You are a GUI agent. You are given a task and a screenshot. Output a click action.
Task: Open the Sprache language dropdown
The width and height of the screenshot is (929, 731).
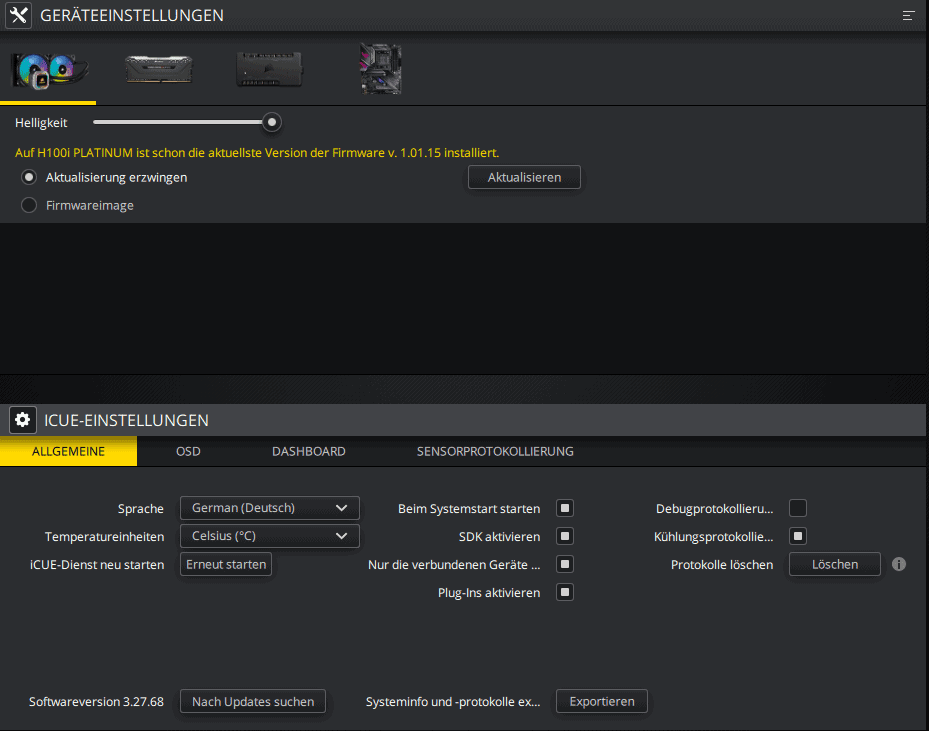click(270, 508)
